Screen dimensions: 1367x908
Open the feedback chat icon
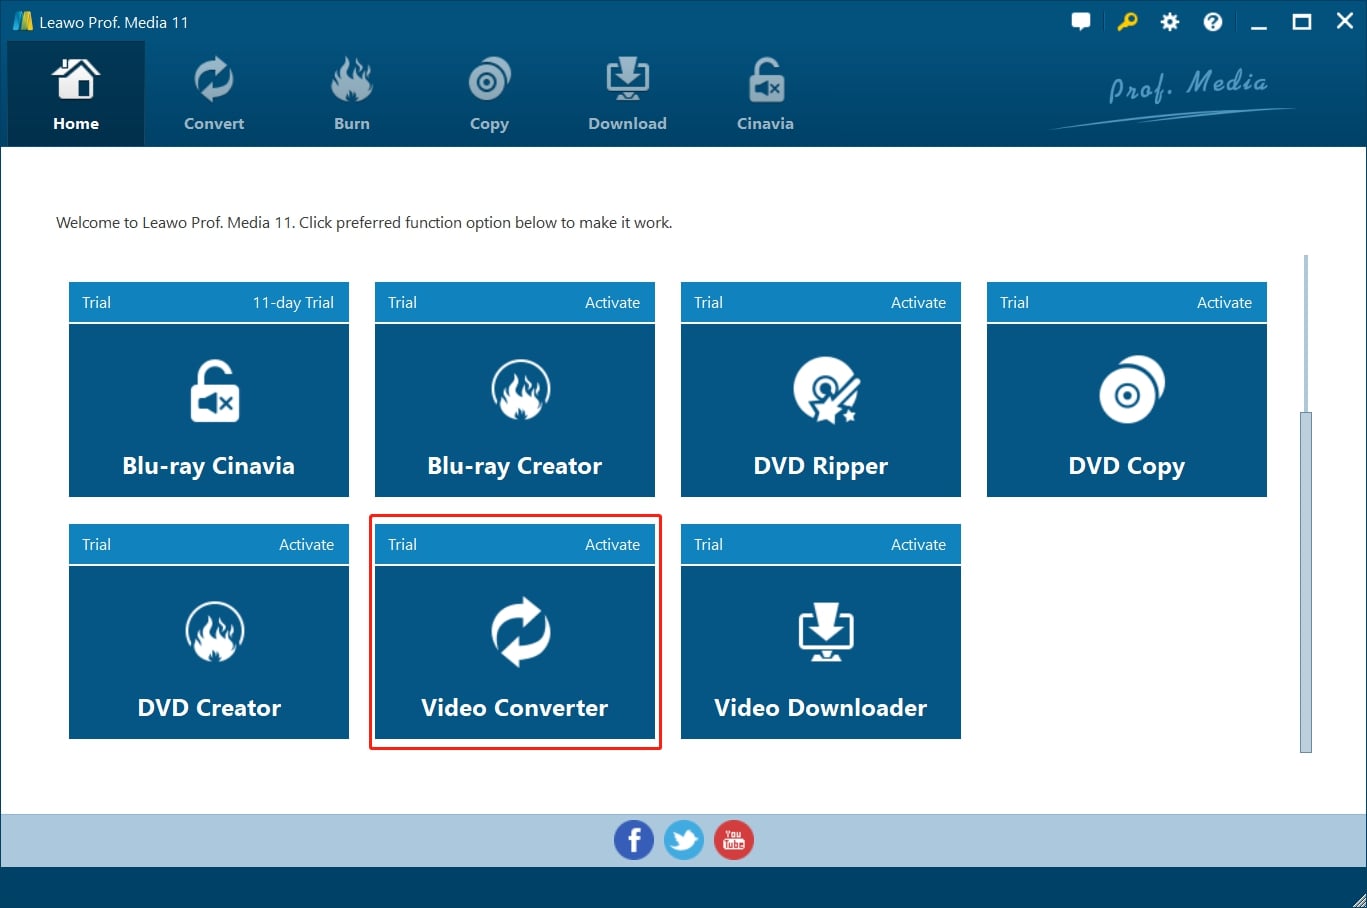[1081, 21]
